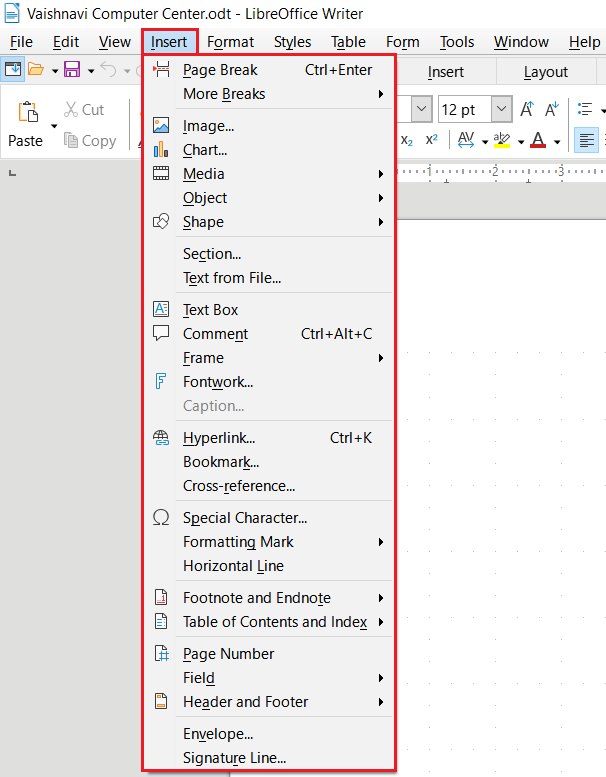Viewport: 606px width, 777px height.
Task: Choose Text from File... entry
Action: [x=232, y=278]
